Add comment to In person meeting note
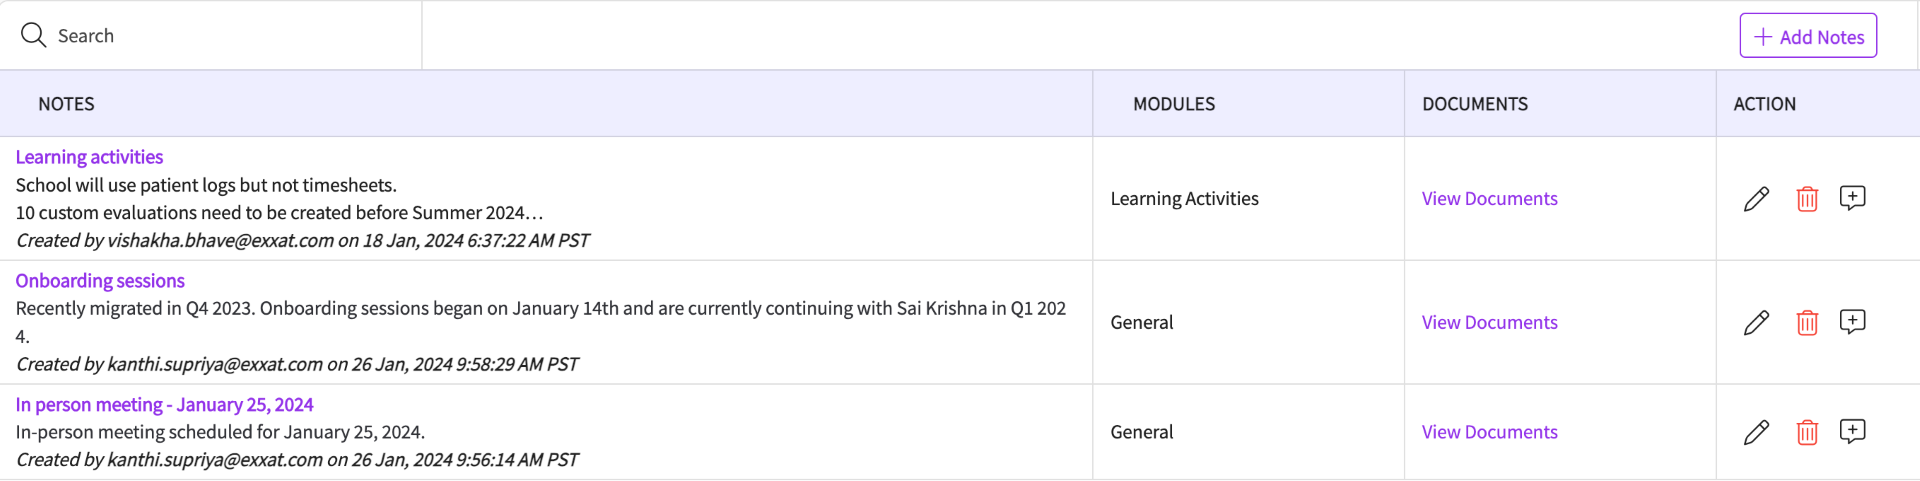Image resolution: width=1920 pixels, height=481 pixels. [1852, 431]
